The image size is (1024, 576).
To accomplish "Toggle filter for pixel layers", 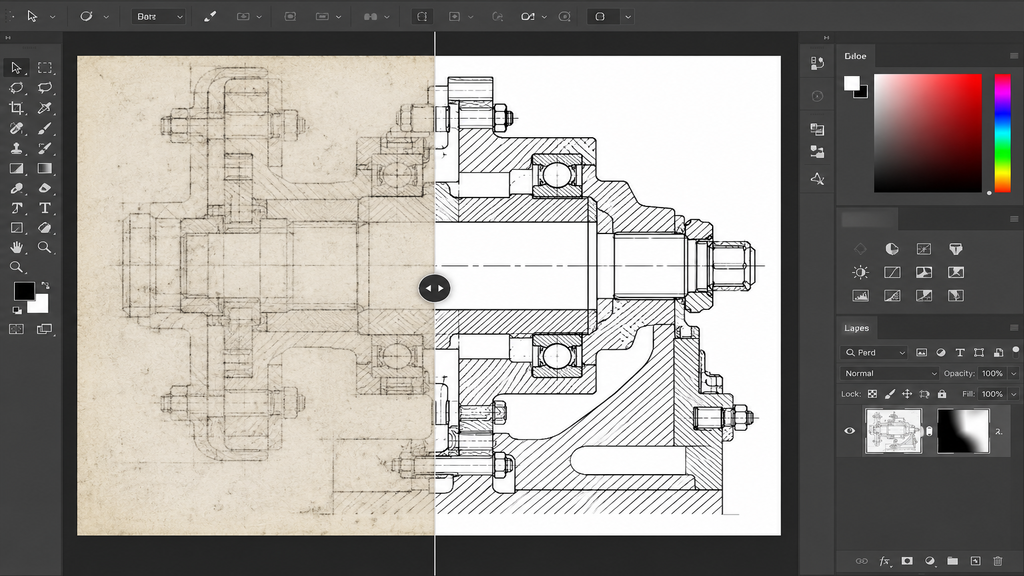I will [x=921, y=353].
